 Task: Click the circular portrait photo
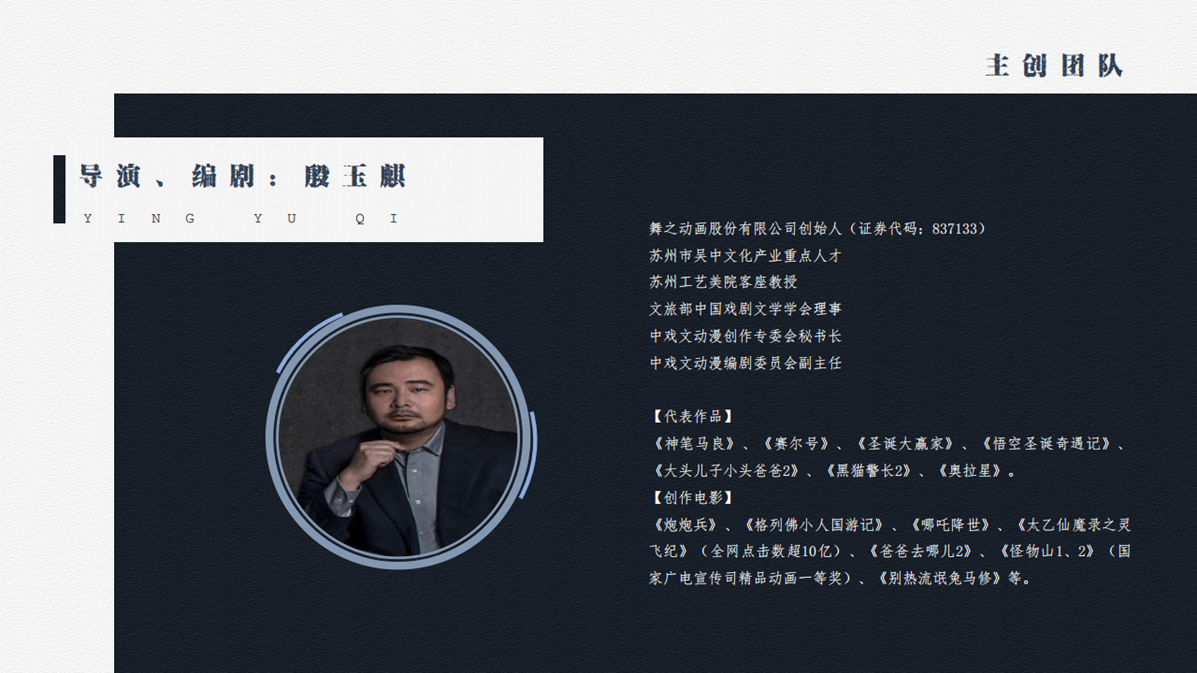point(398,436)
